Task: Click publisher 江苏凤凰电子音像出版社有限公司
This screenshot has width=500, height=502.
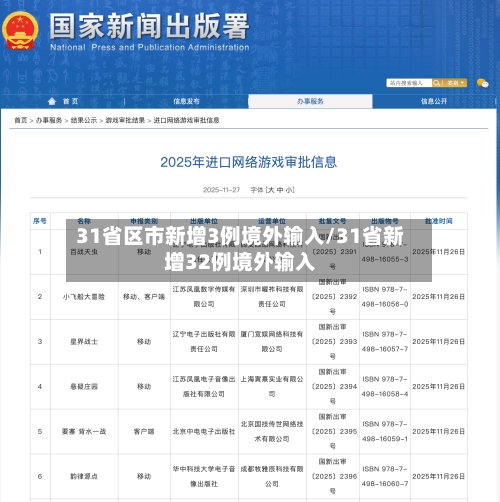Action: (x=204, y=387)
